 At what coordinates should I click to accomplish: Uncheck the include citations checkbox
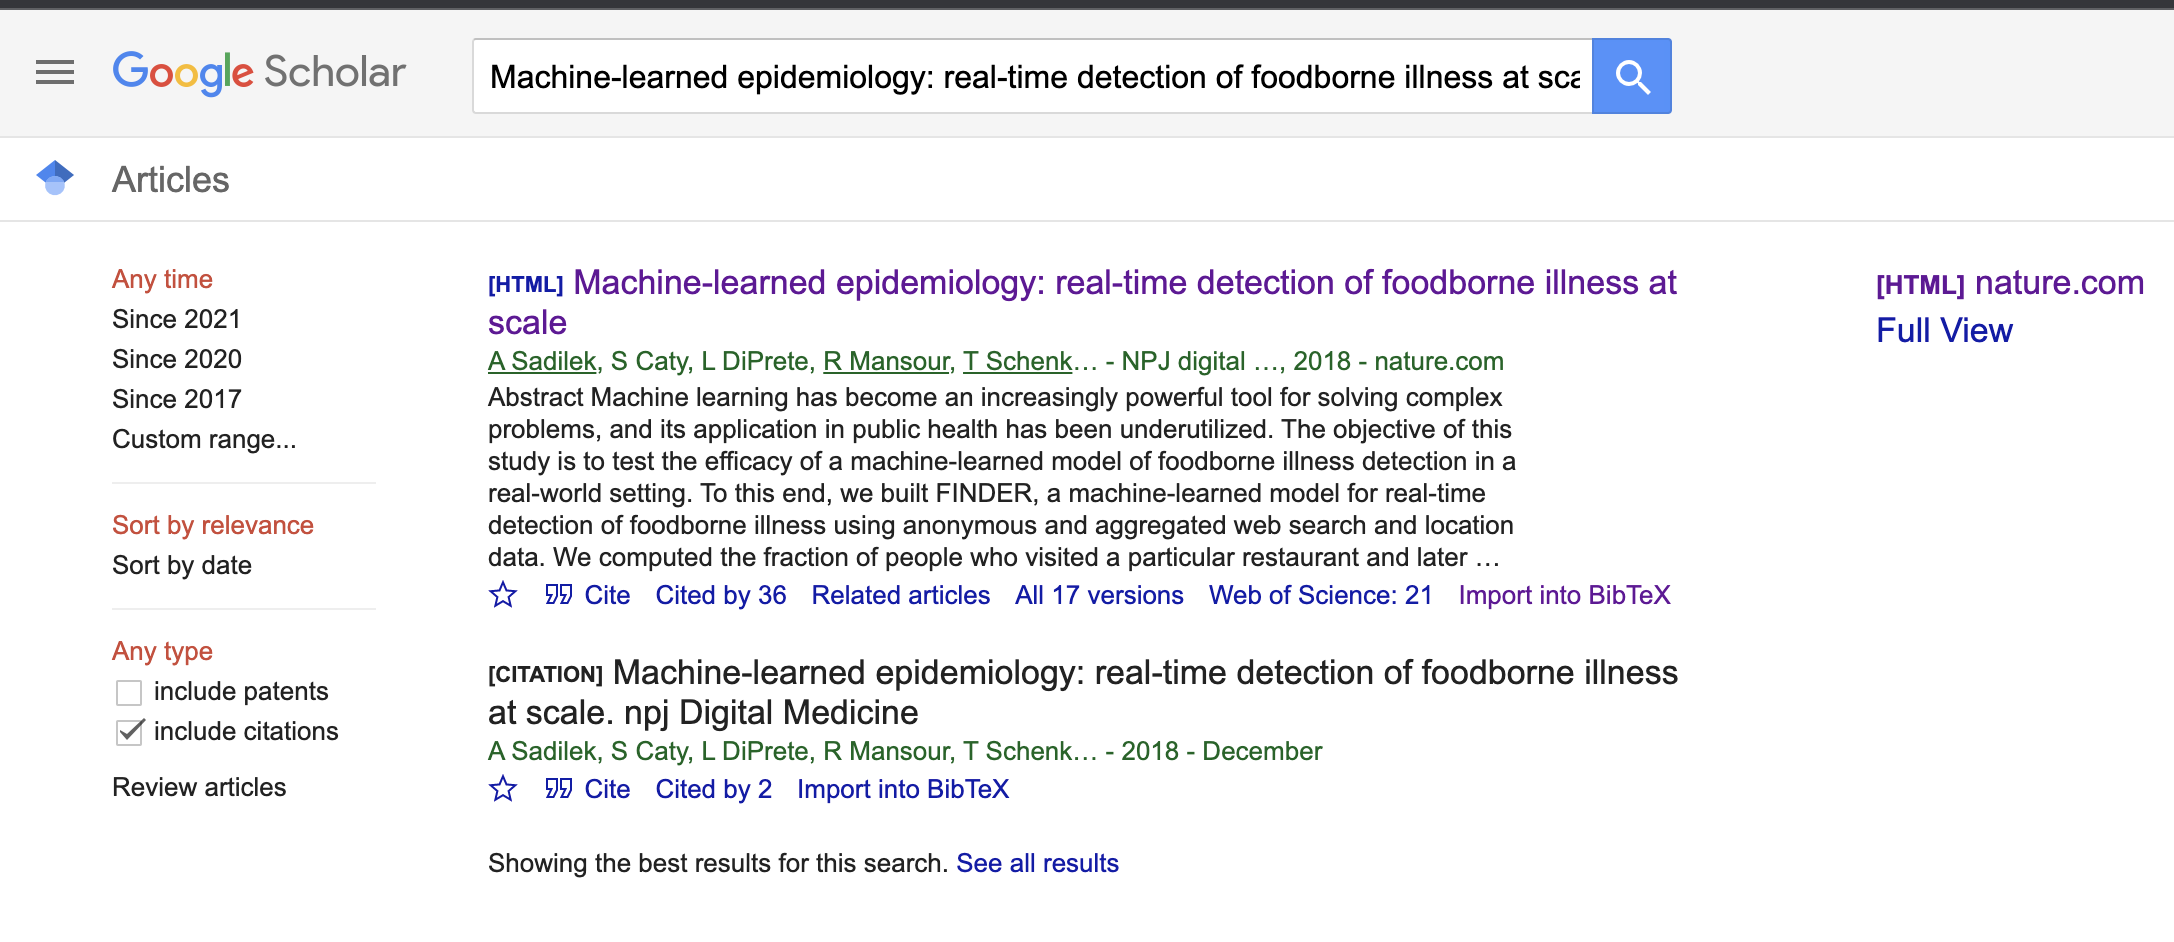point(128,730)
